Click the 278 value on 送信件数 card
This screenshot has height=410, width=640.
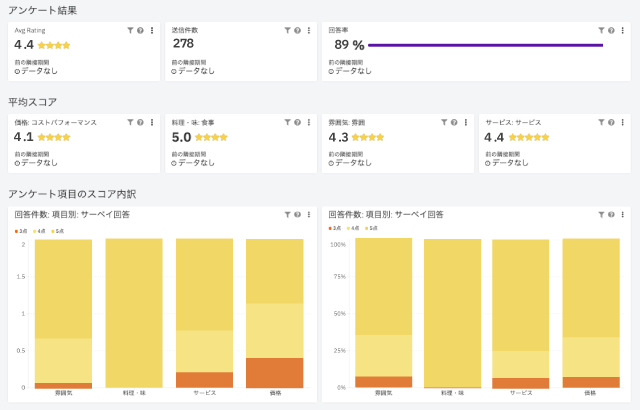tap(183, 44)
